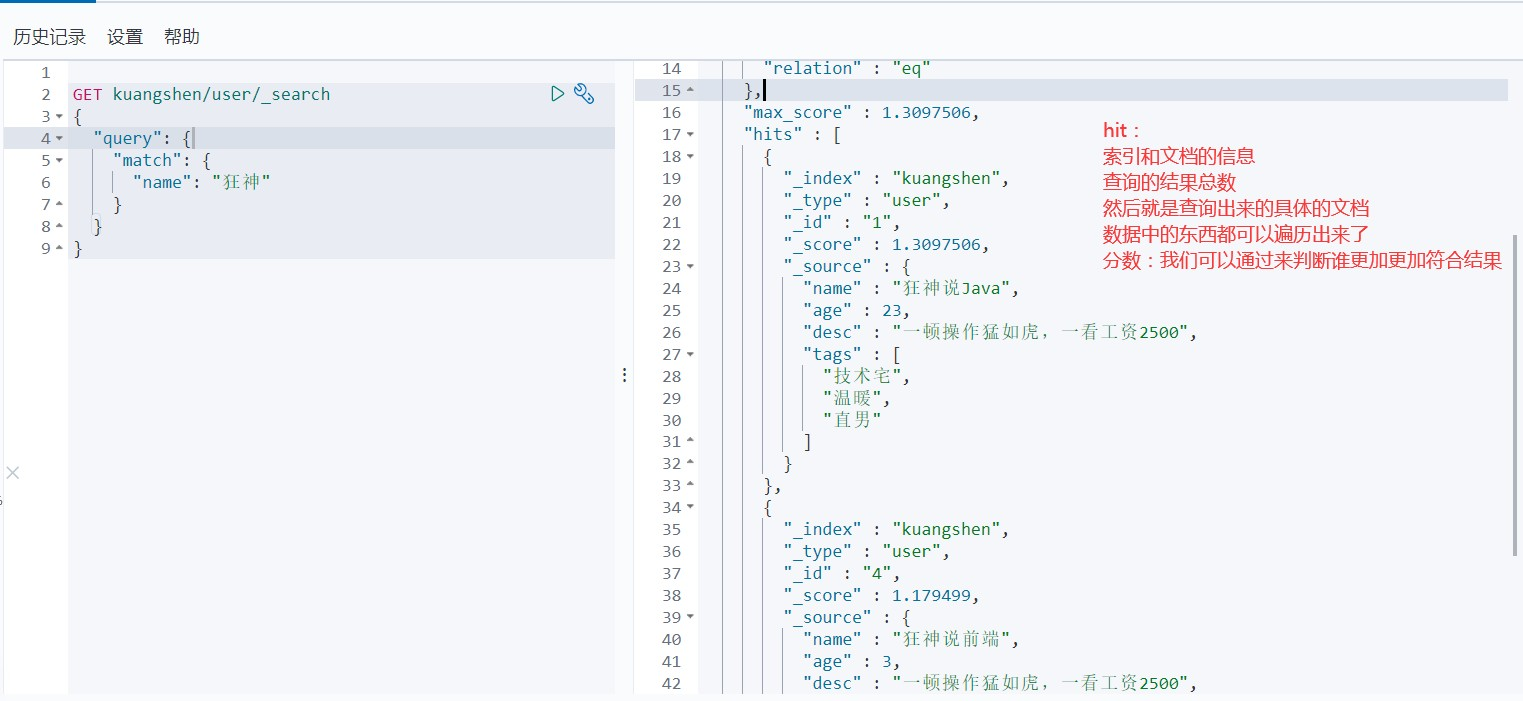Image resolution: width=1523 pixels, height=701 pixels.
Task: Fold the second hit object on response line 34
Action: (x=691, y=507)
